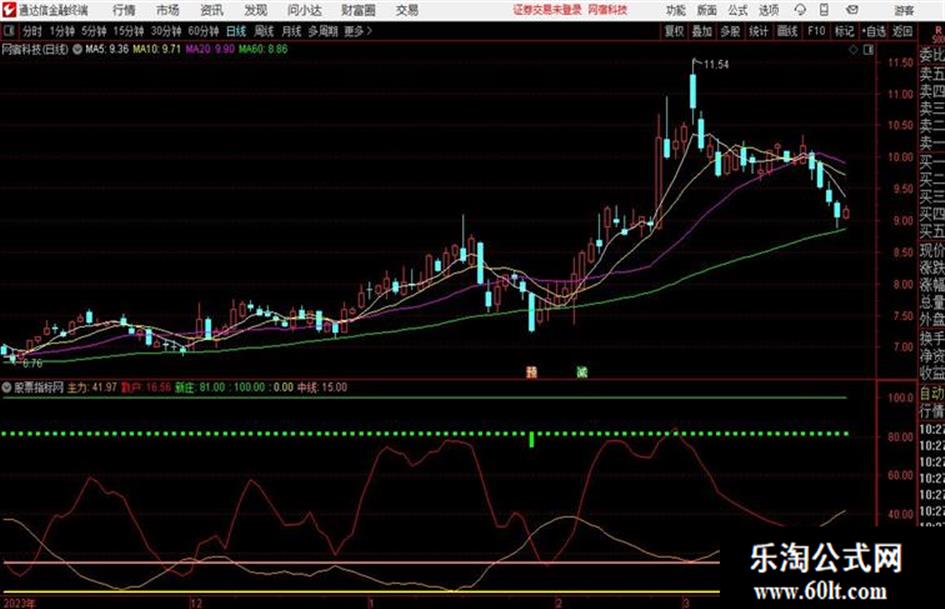The width and height of the screenshot is (945, 609).
Task: Switch to the 30分钟 period tab
Action: coord(166,31)
